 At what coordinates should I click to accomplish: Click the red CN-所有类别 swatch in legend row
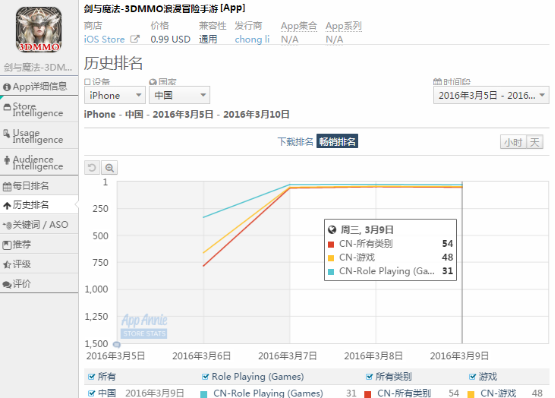[x=367, y=394]
